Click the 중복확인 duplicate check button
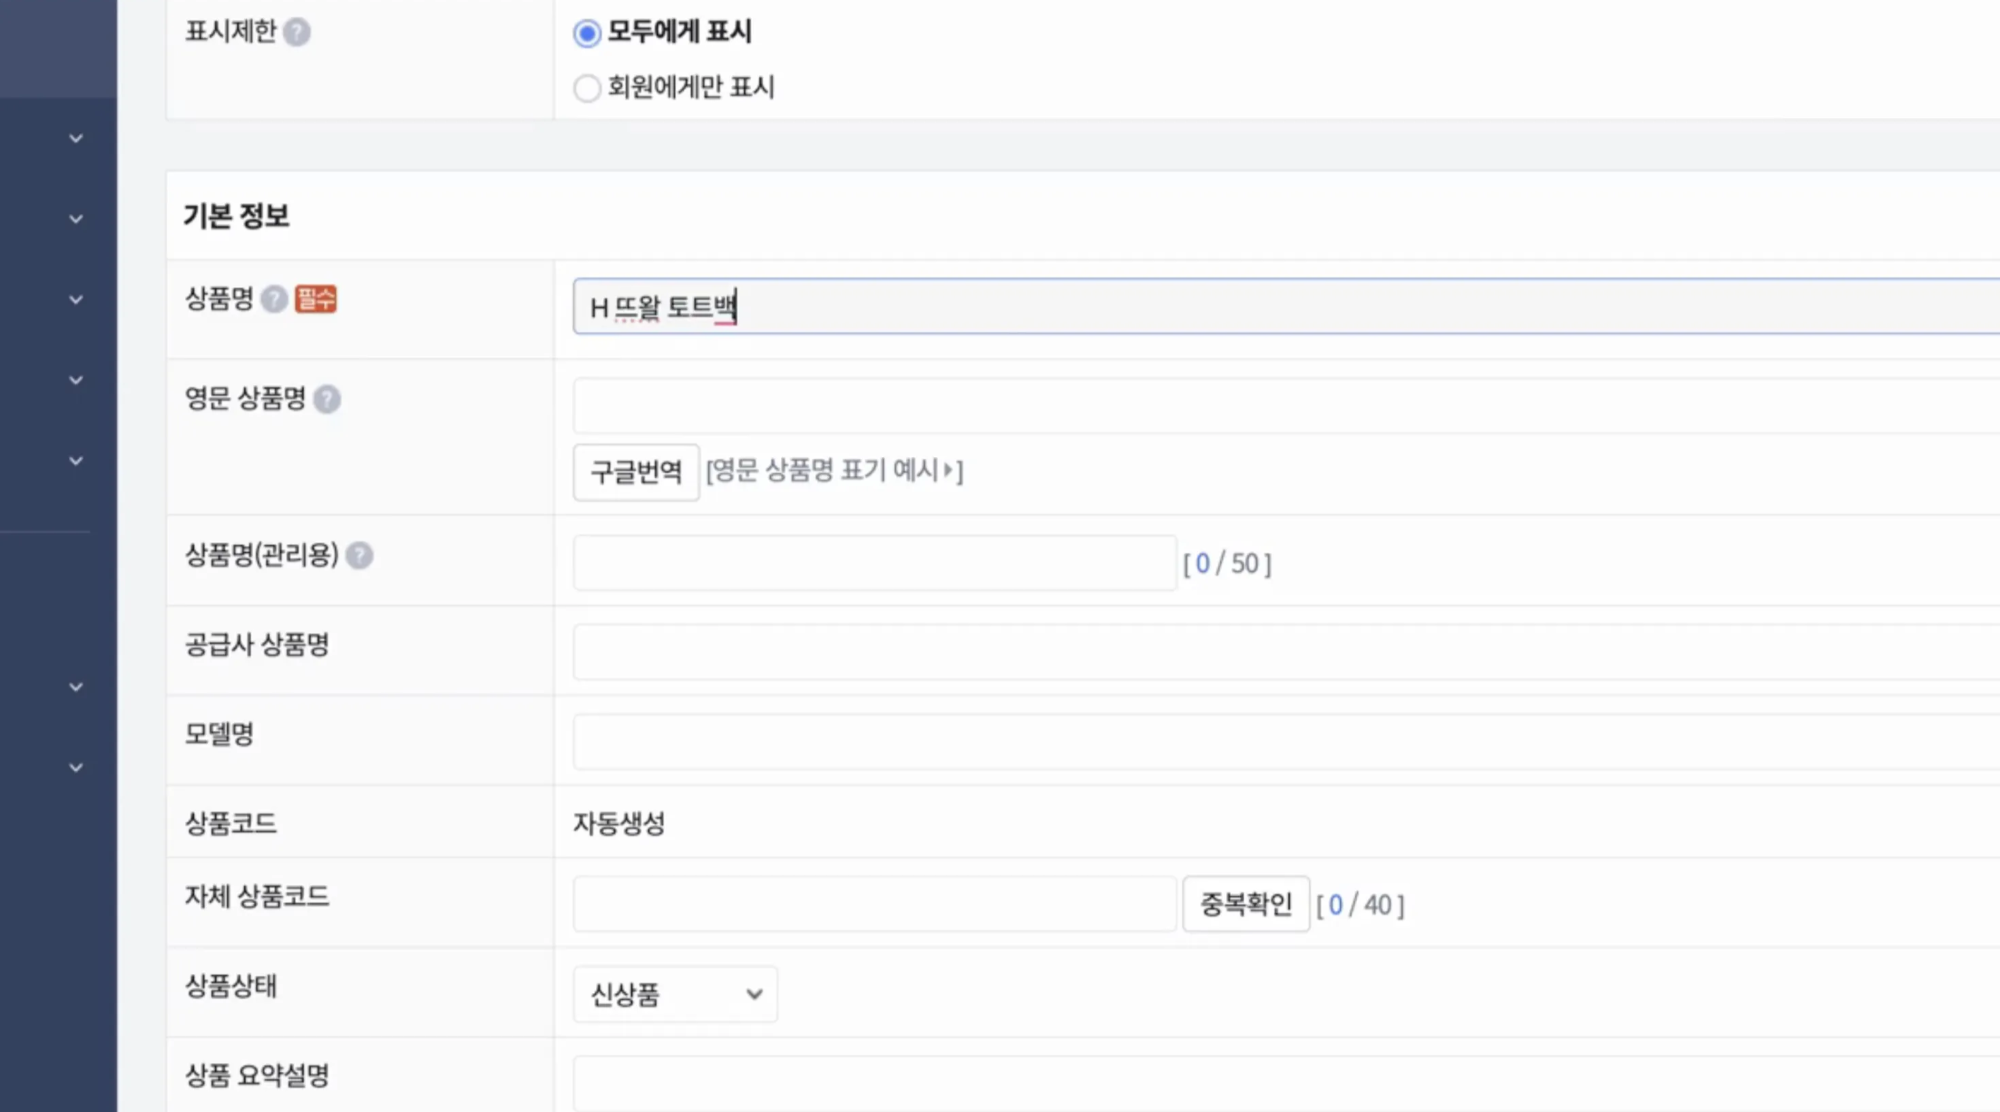2000x1112 pixels. coord(1245,902)
